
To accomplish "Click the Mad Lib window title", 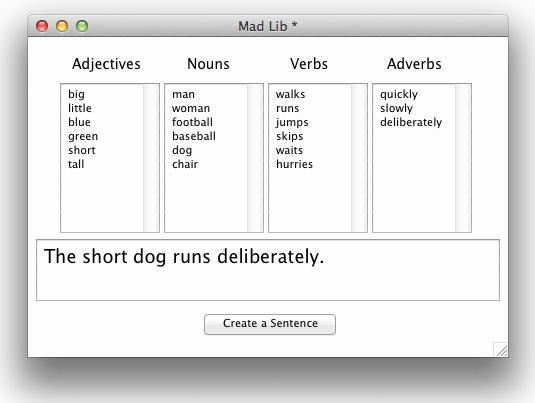I will (x=268, y=26).
